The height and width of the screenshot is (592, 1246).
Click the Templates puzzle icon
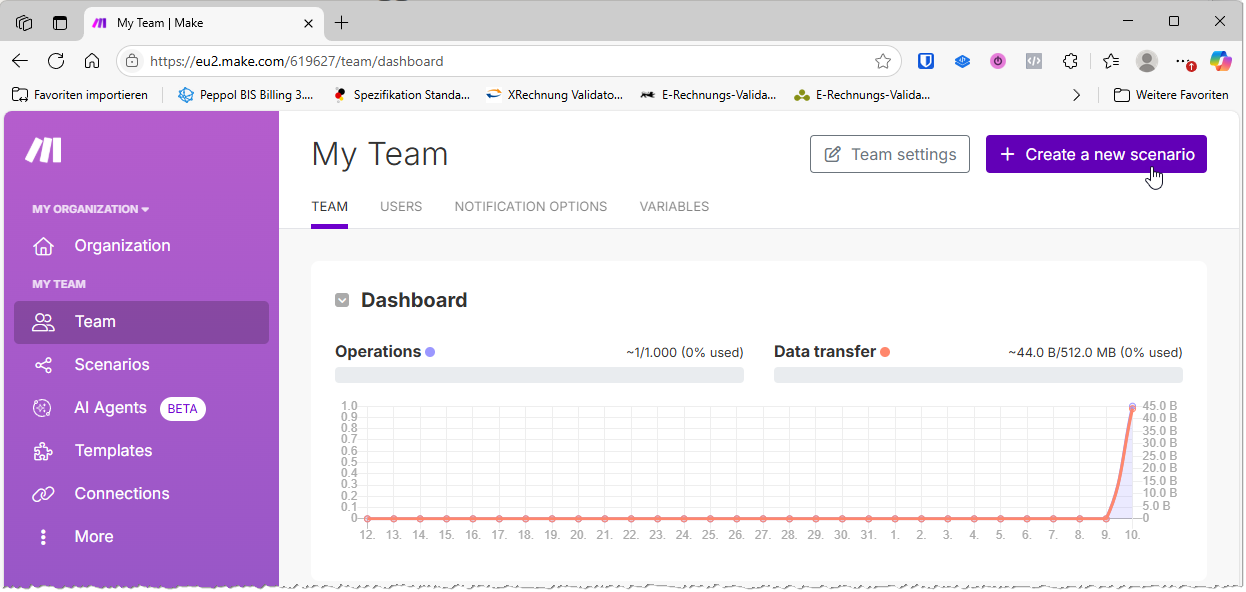pyautogui.click(x=43, y=451)
